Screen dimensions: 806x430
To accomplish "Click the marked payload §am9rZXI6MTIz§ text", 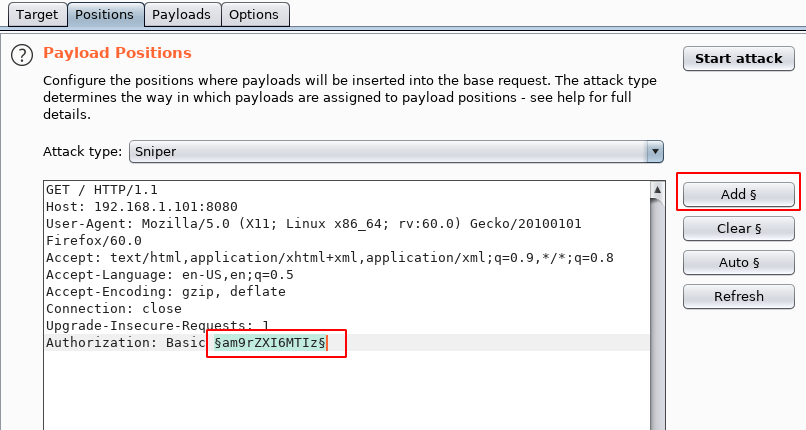I will 270,343.
